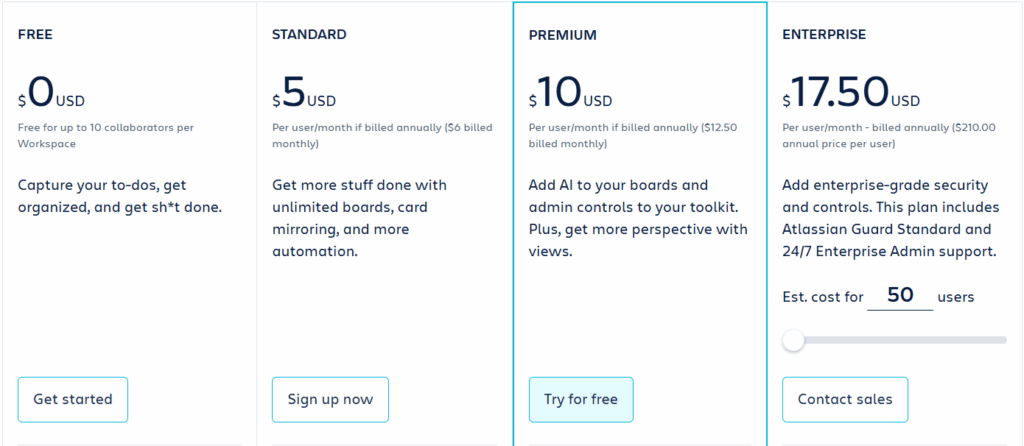Click the middle of the slider track

(895, 340)
